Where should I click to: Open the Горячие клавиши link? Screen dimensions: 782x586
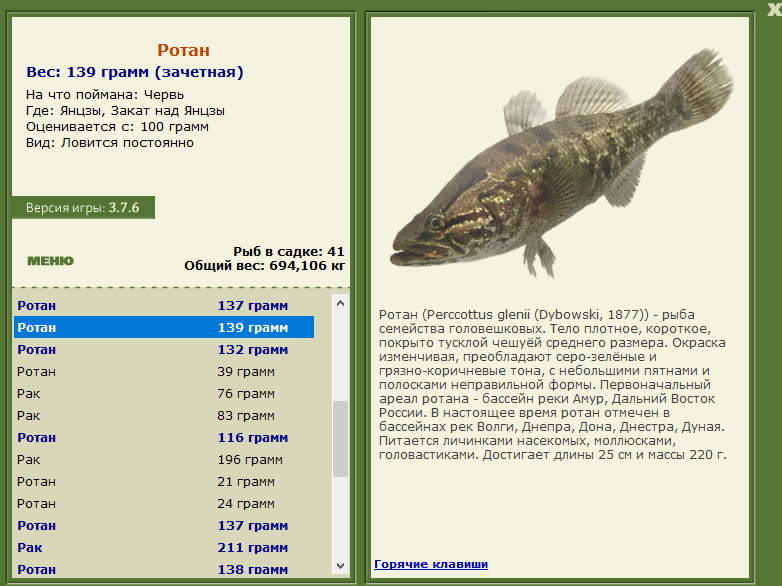point(431,564)
